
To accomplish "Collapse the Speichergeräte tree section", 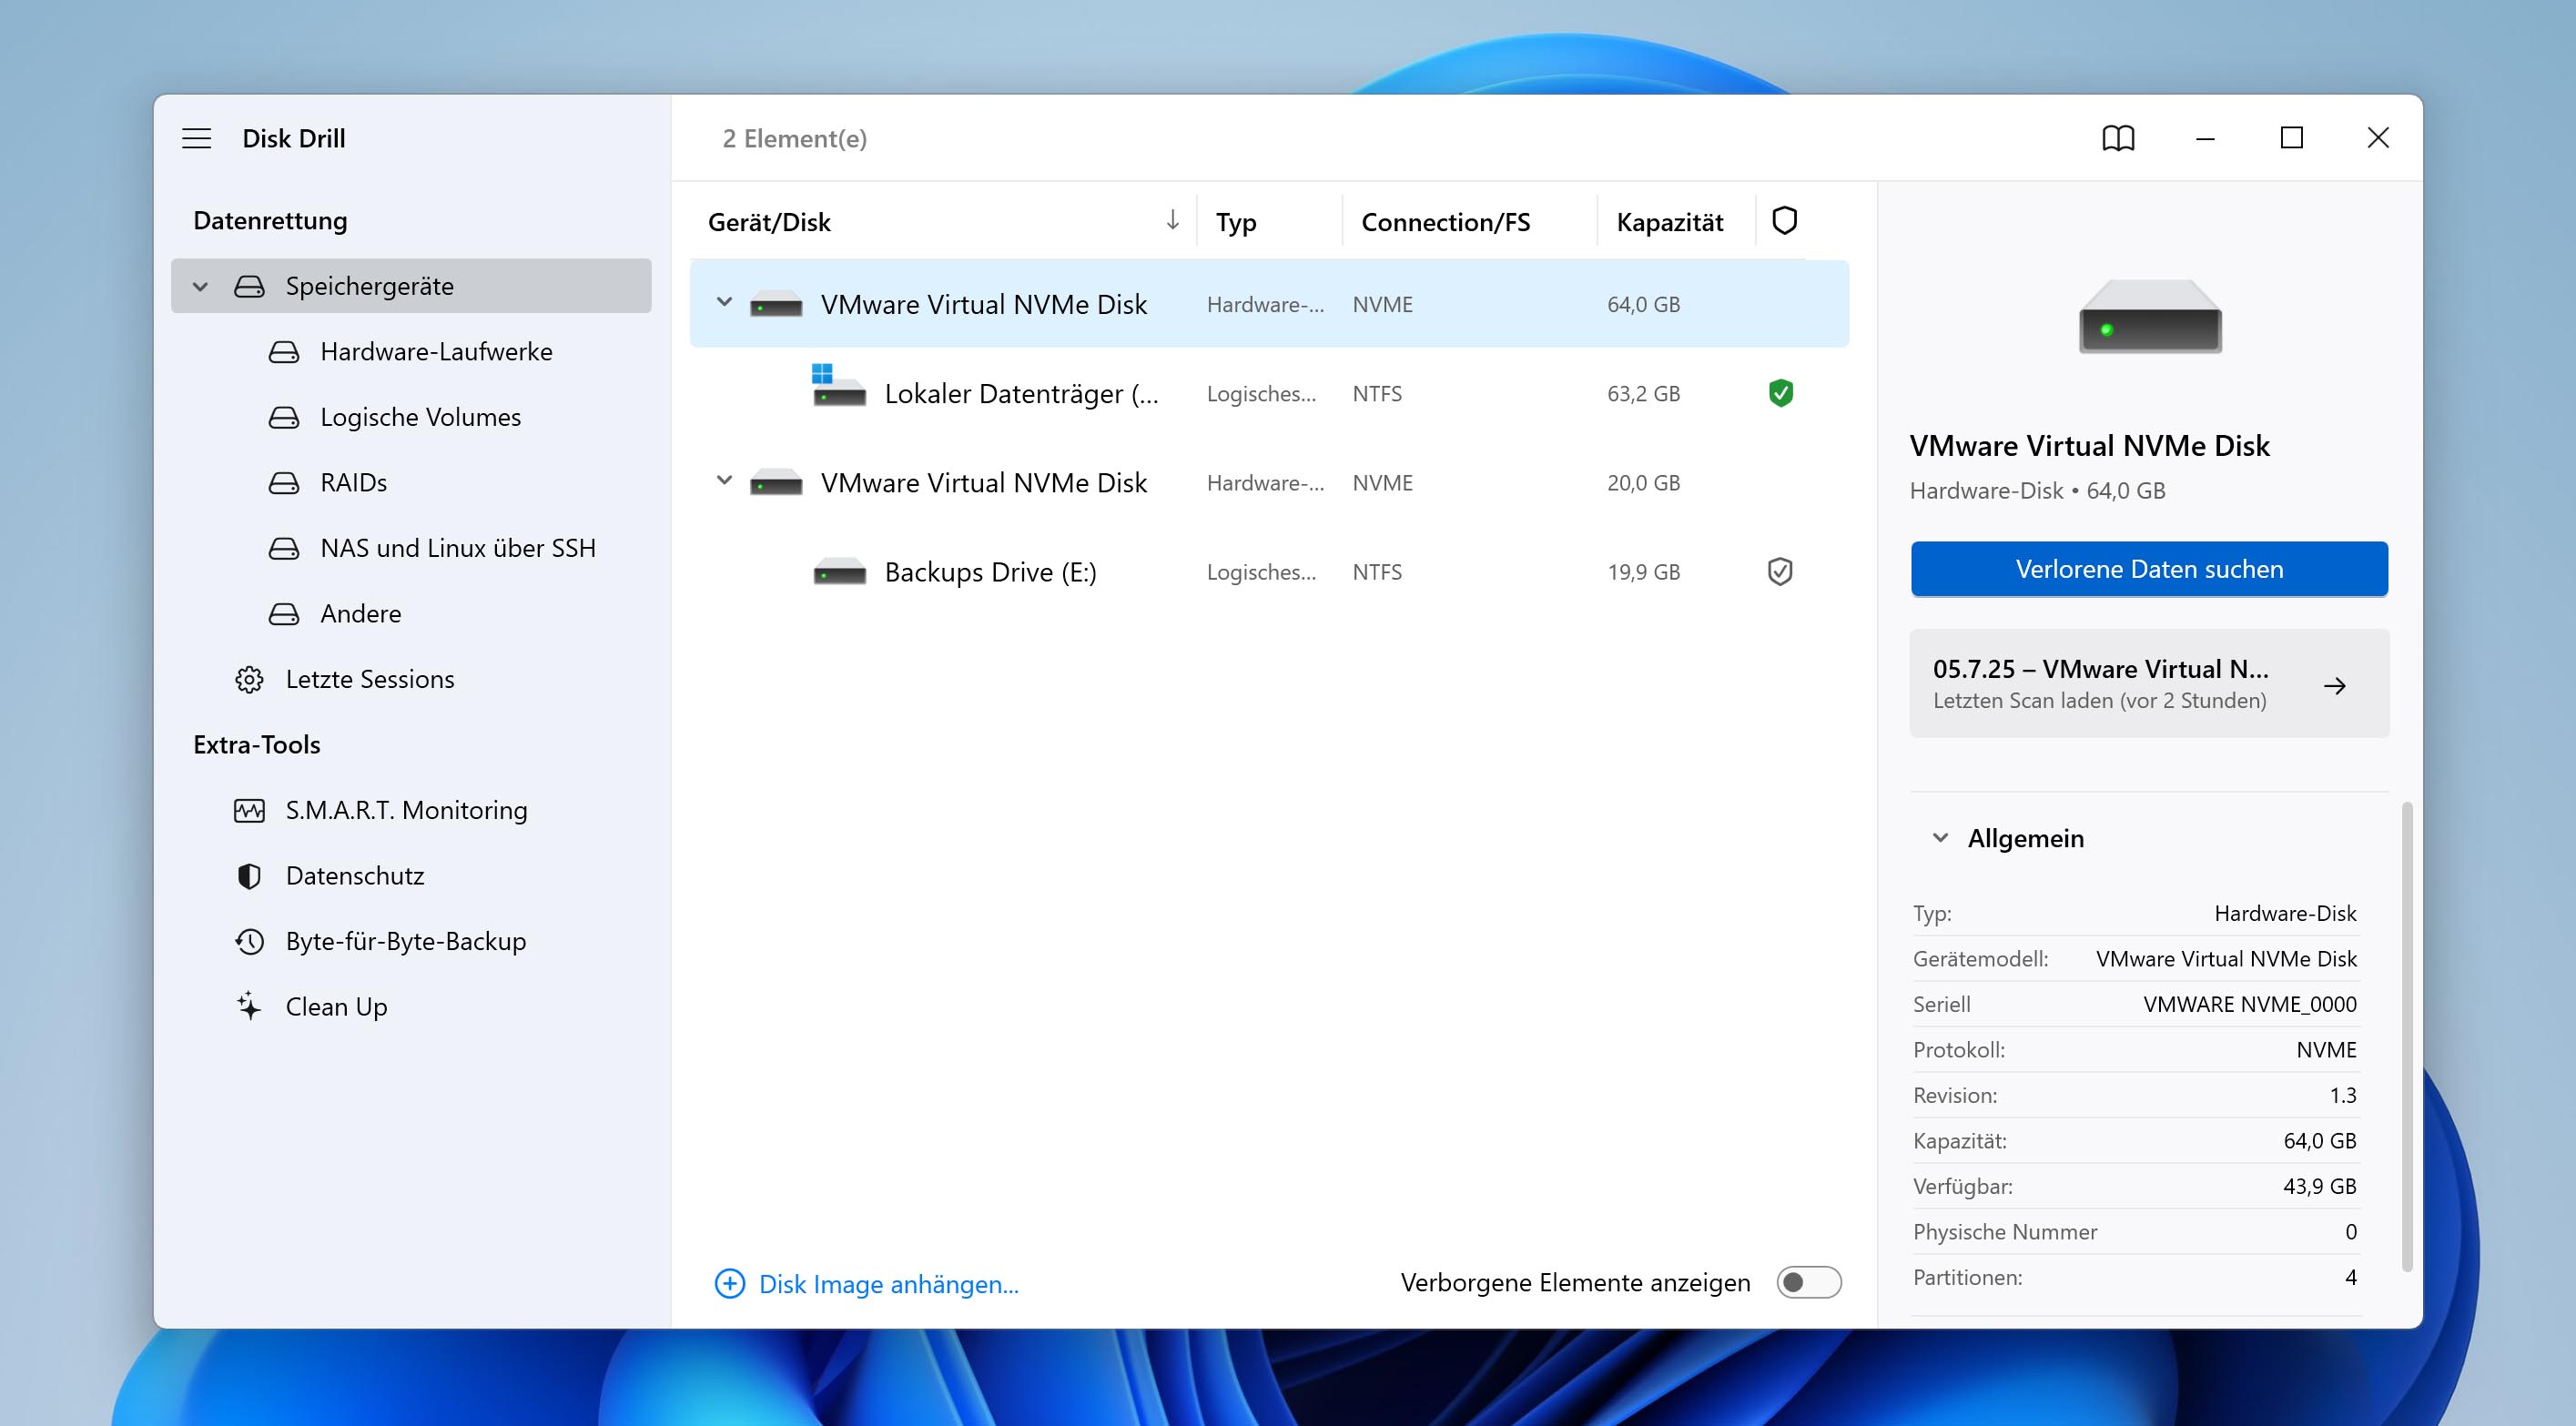I will pos(200,287).
